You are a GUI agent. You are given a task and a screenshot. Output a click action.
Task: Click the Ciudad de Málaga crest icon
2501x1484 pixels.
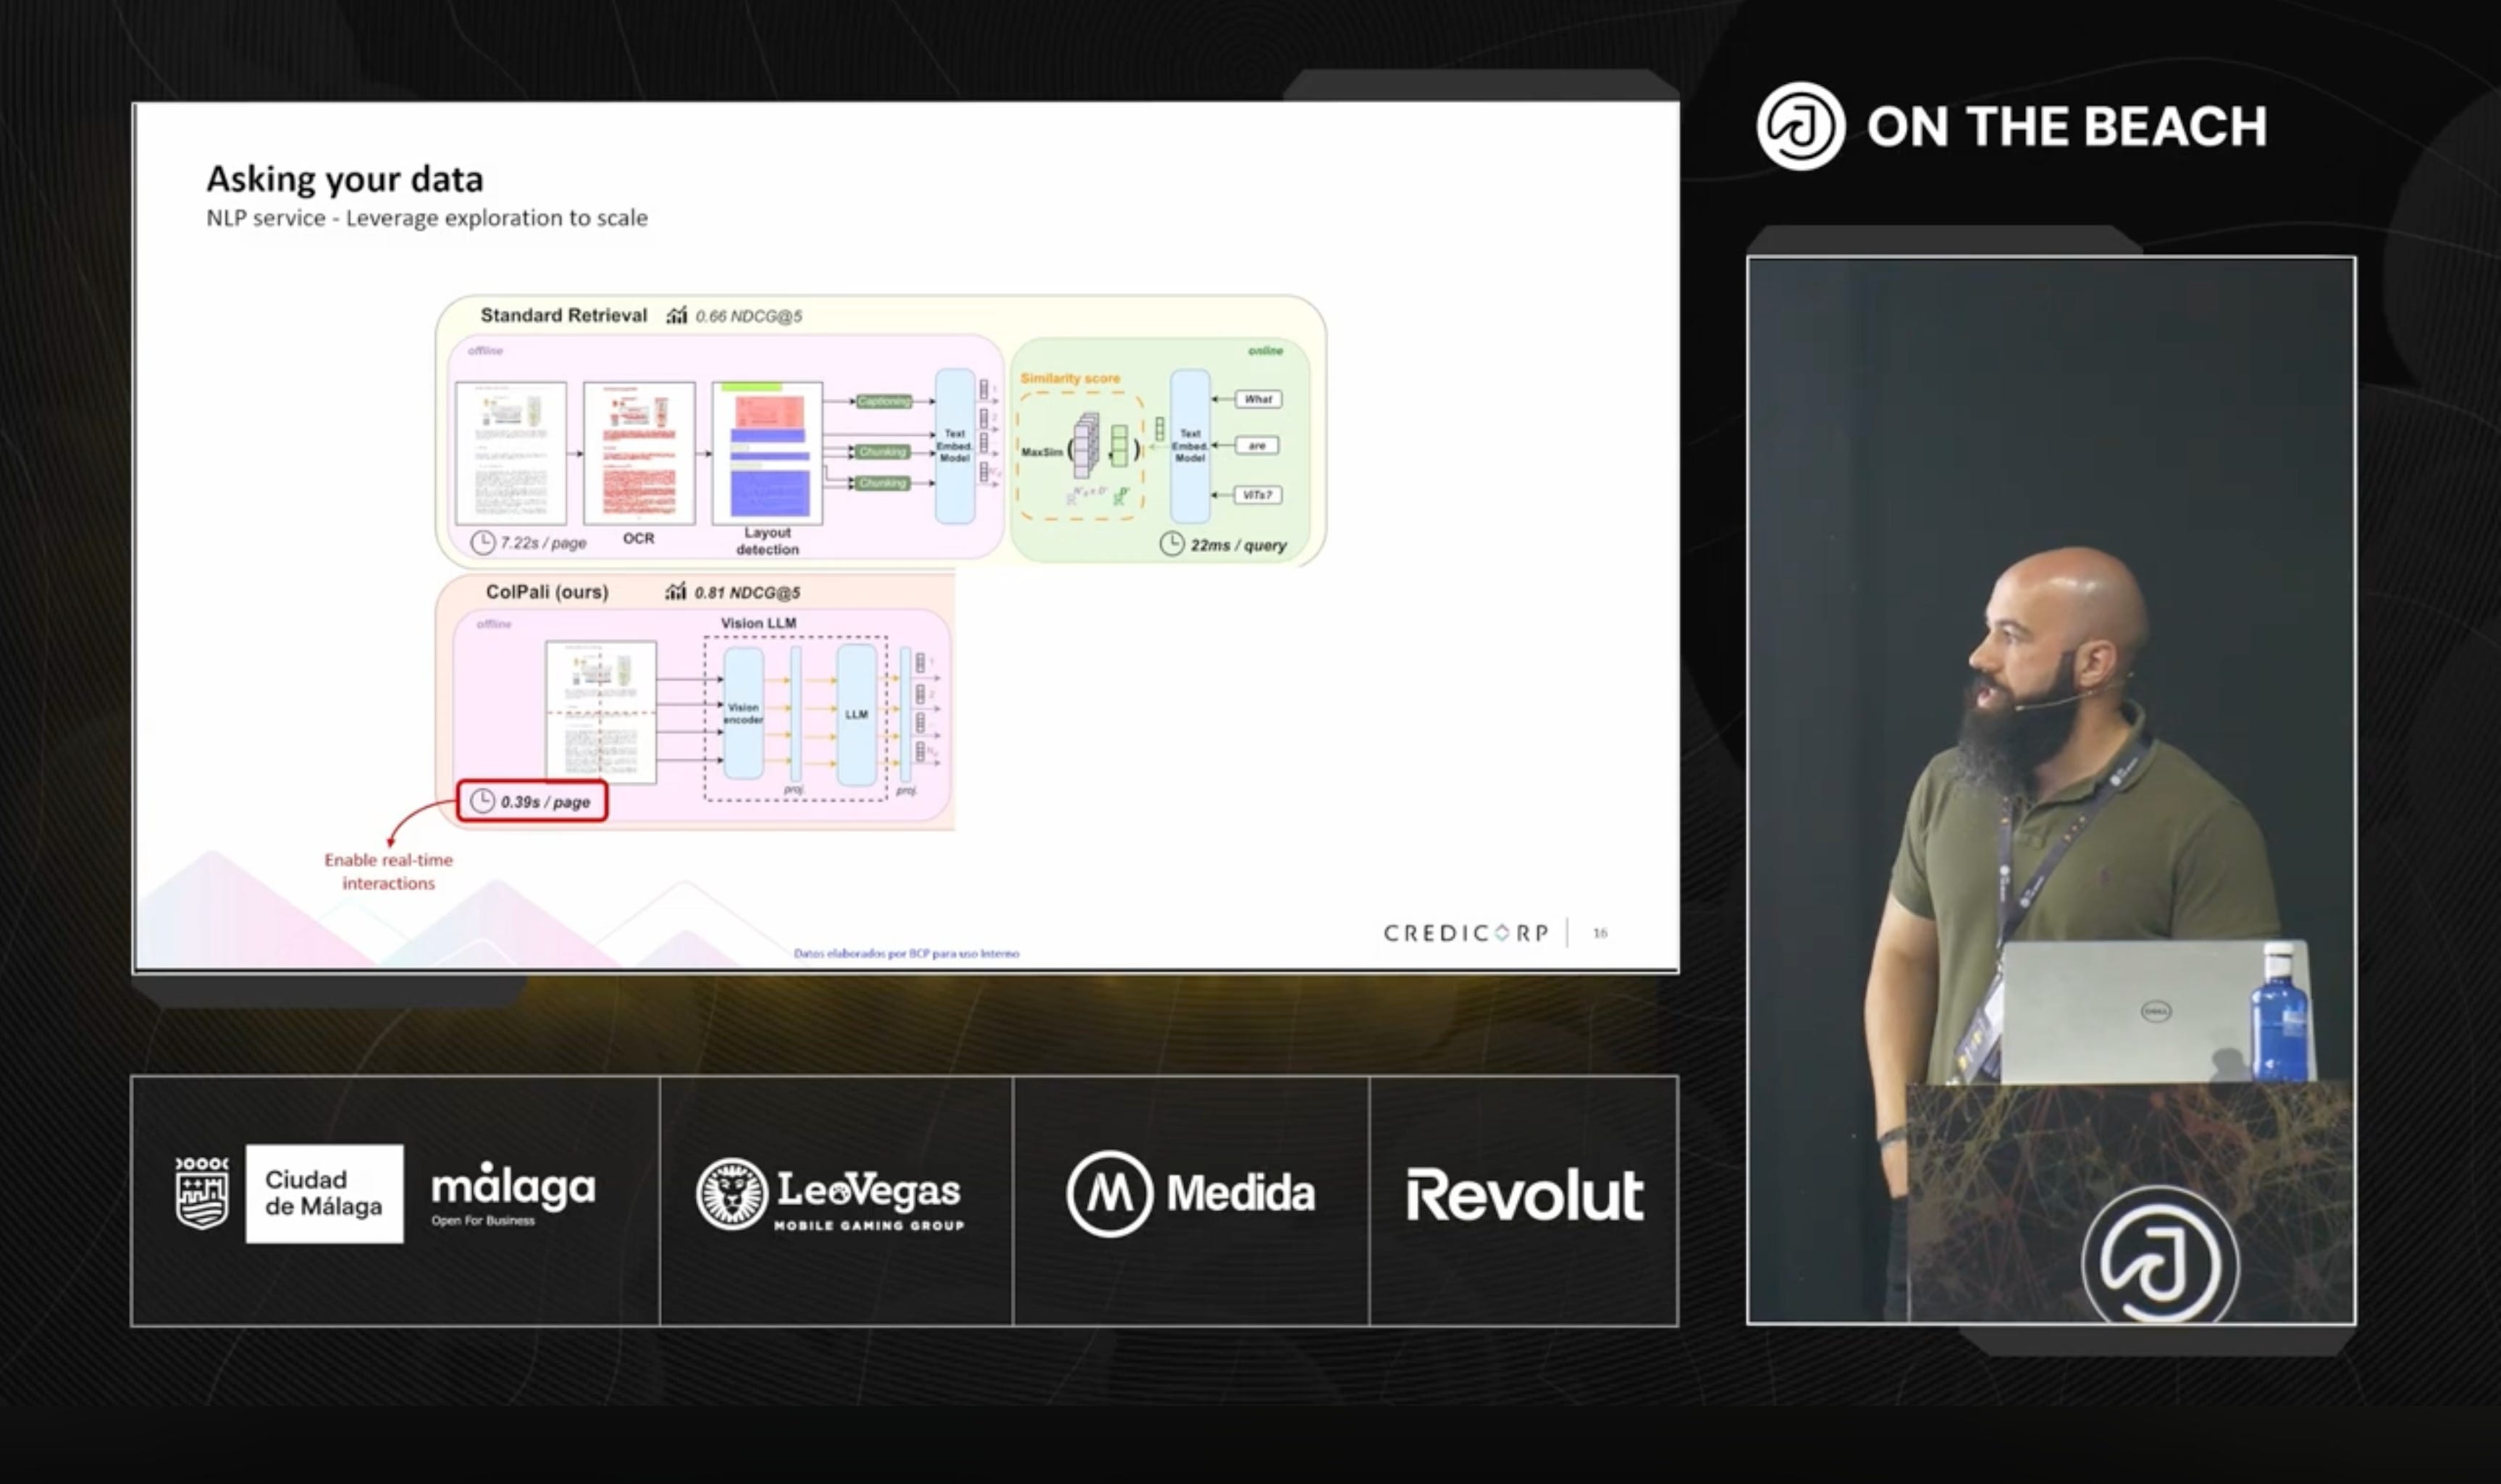pos(202,1193)
